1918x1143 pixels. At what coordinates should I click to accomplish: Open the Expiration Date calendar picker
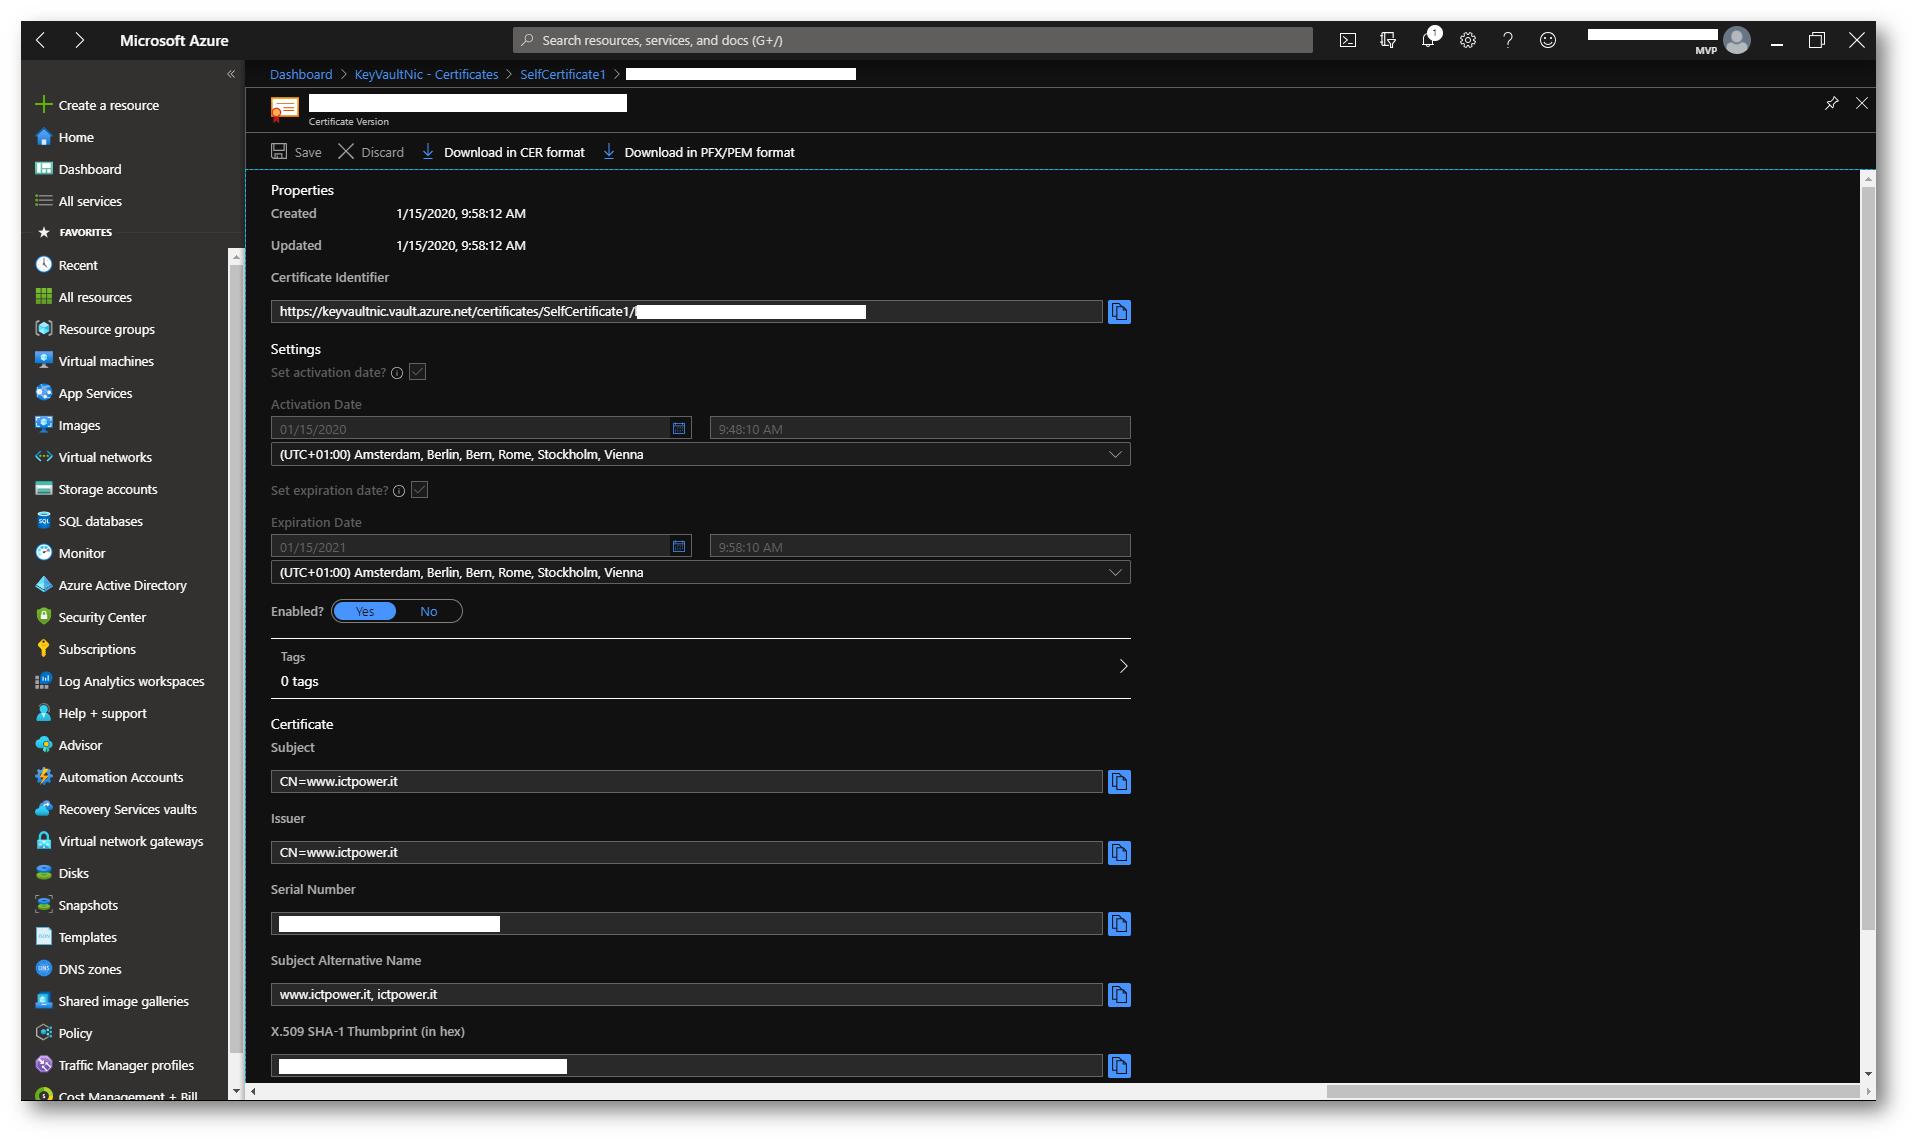pyautogui.click(x=679, y=546)
